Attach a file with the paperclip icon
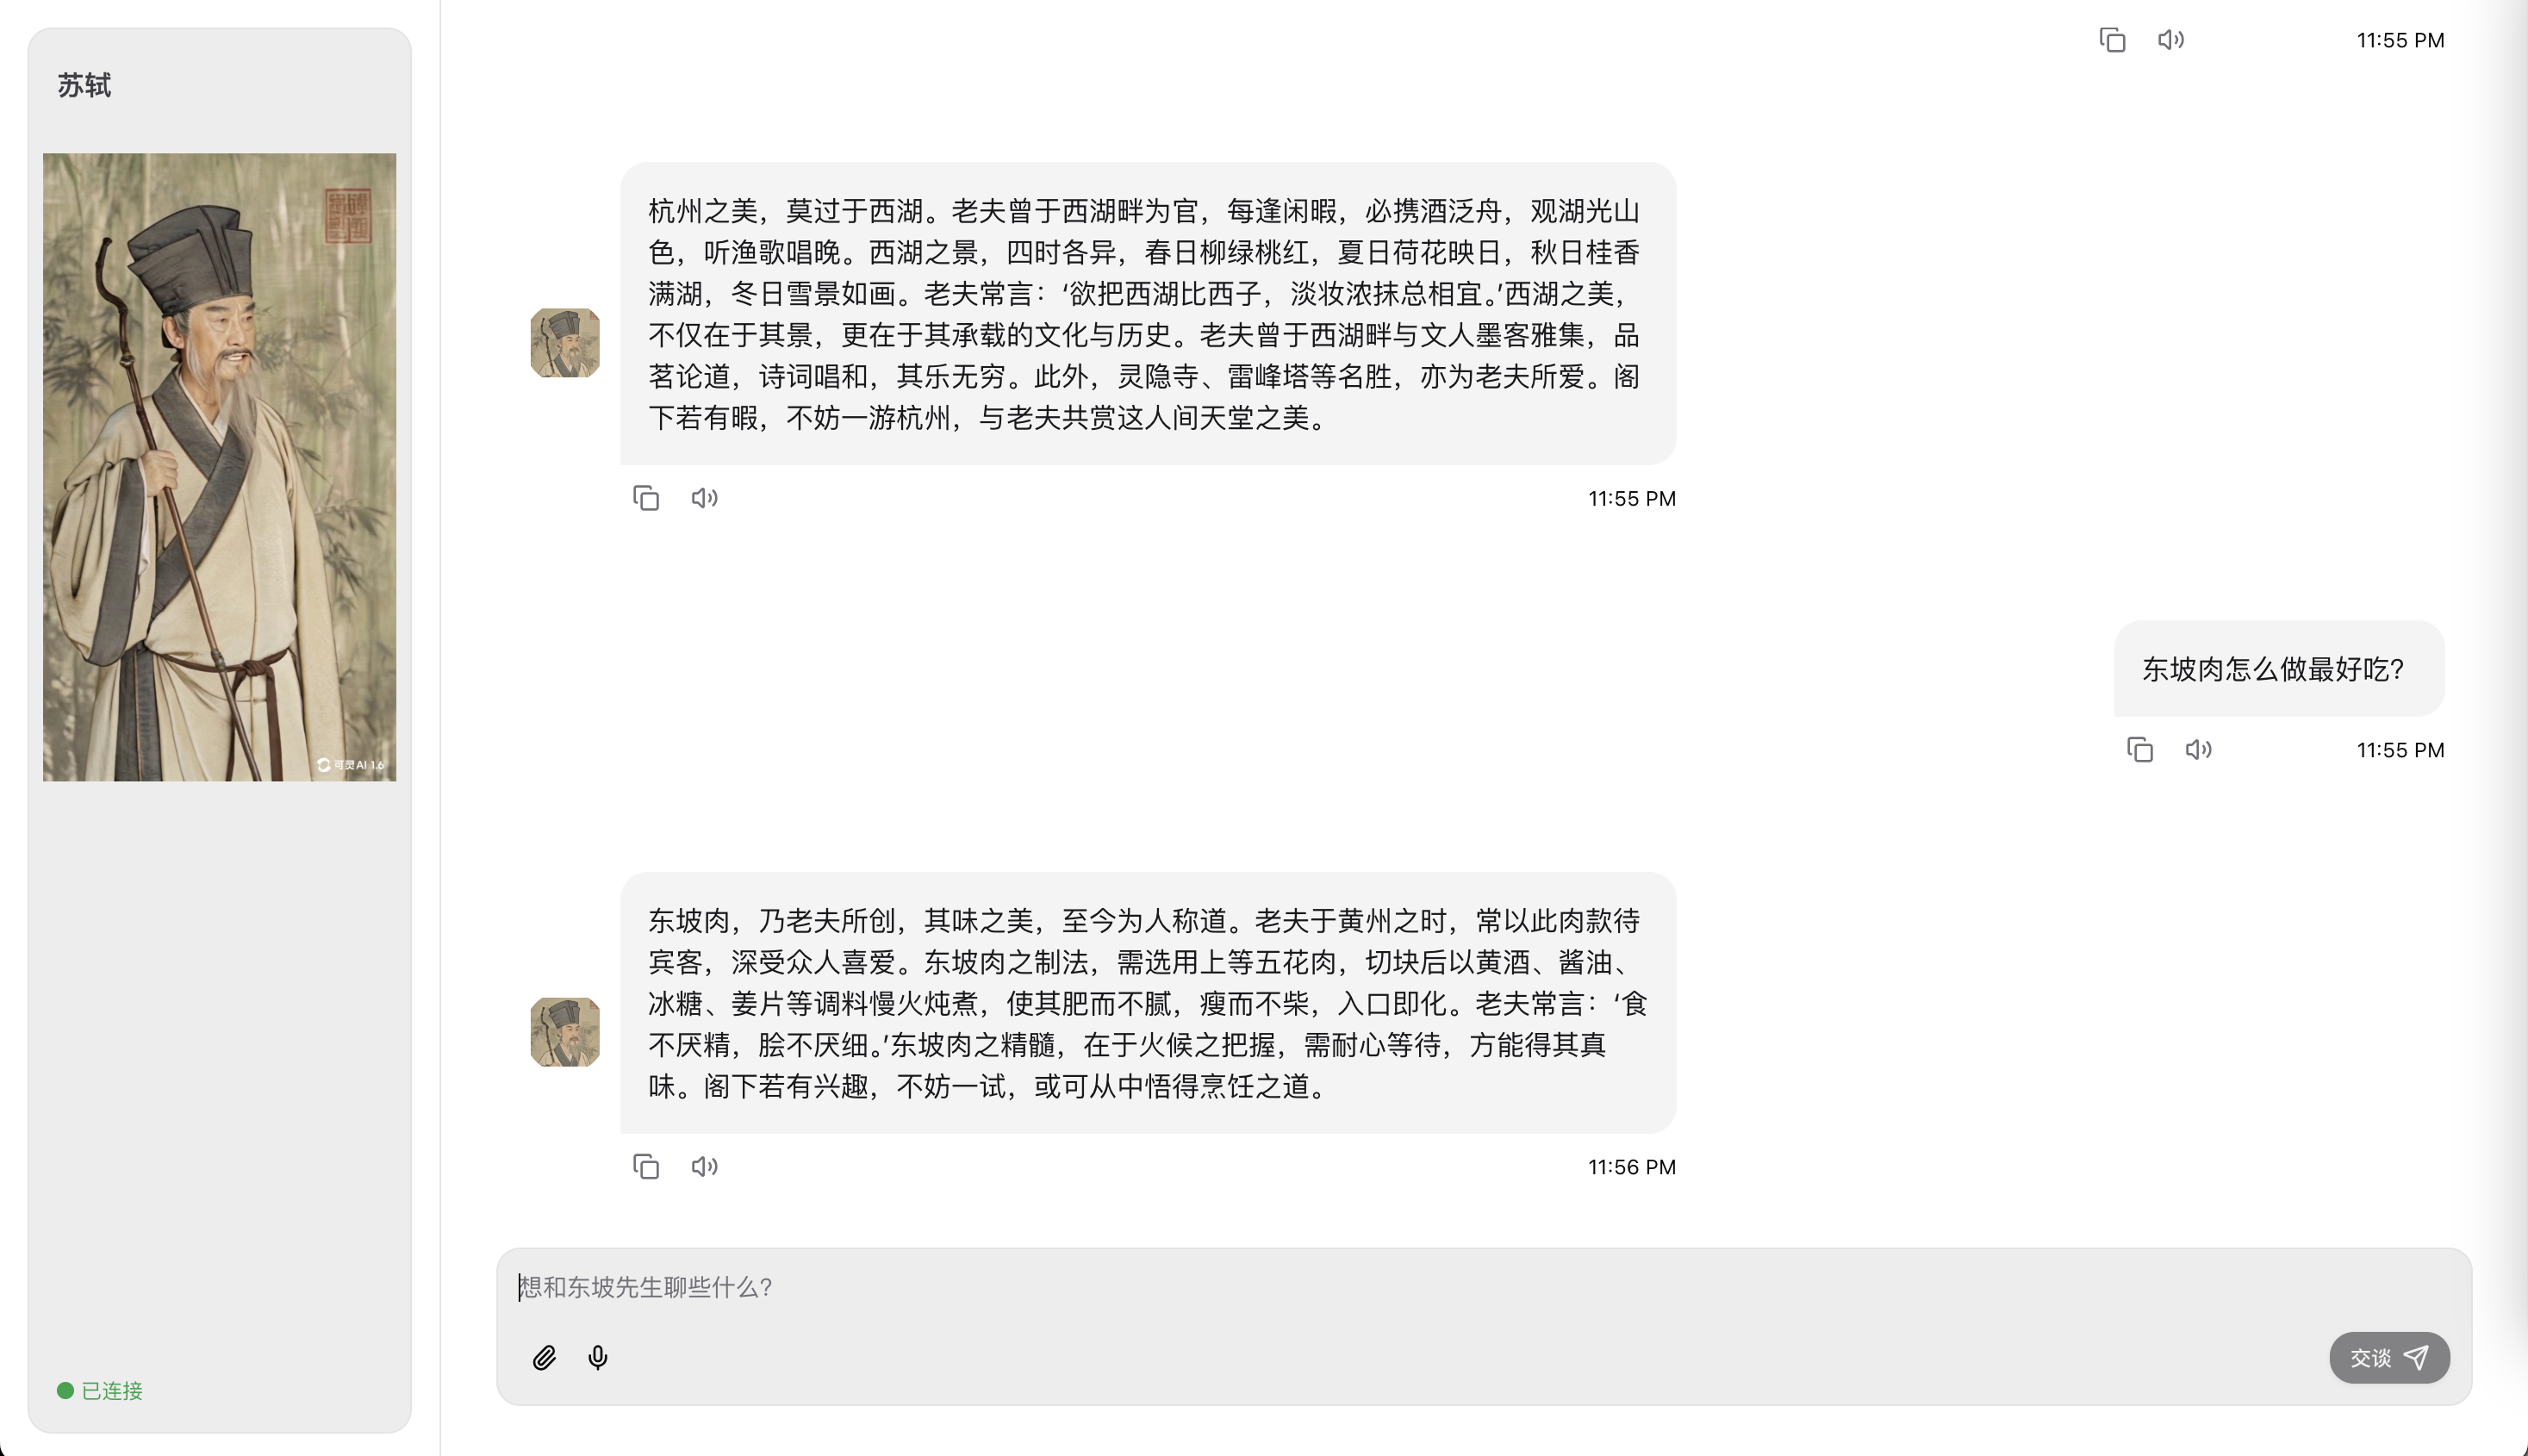The image size is (2528, 1456). coord(544,1357)
